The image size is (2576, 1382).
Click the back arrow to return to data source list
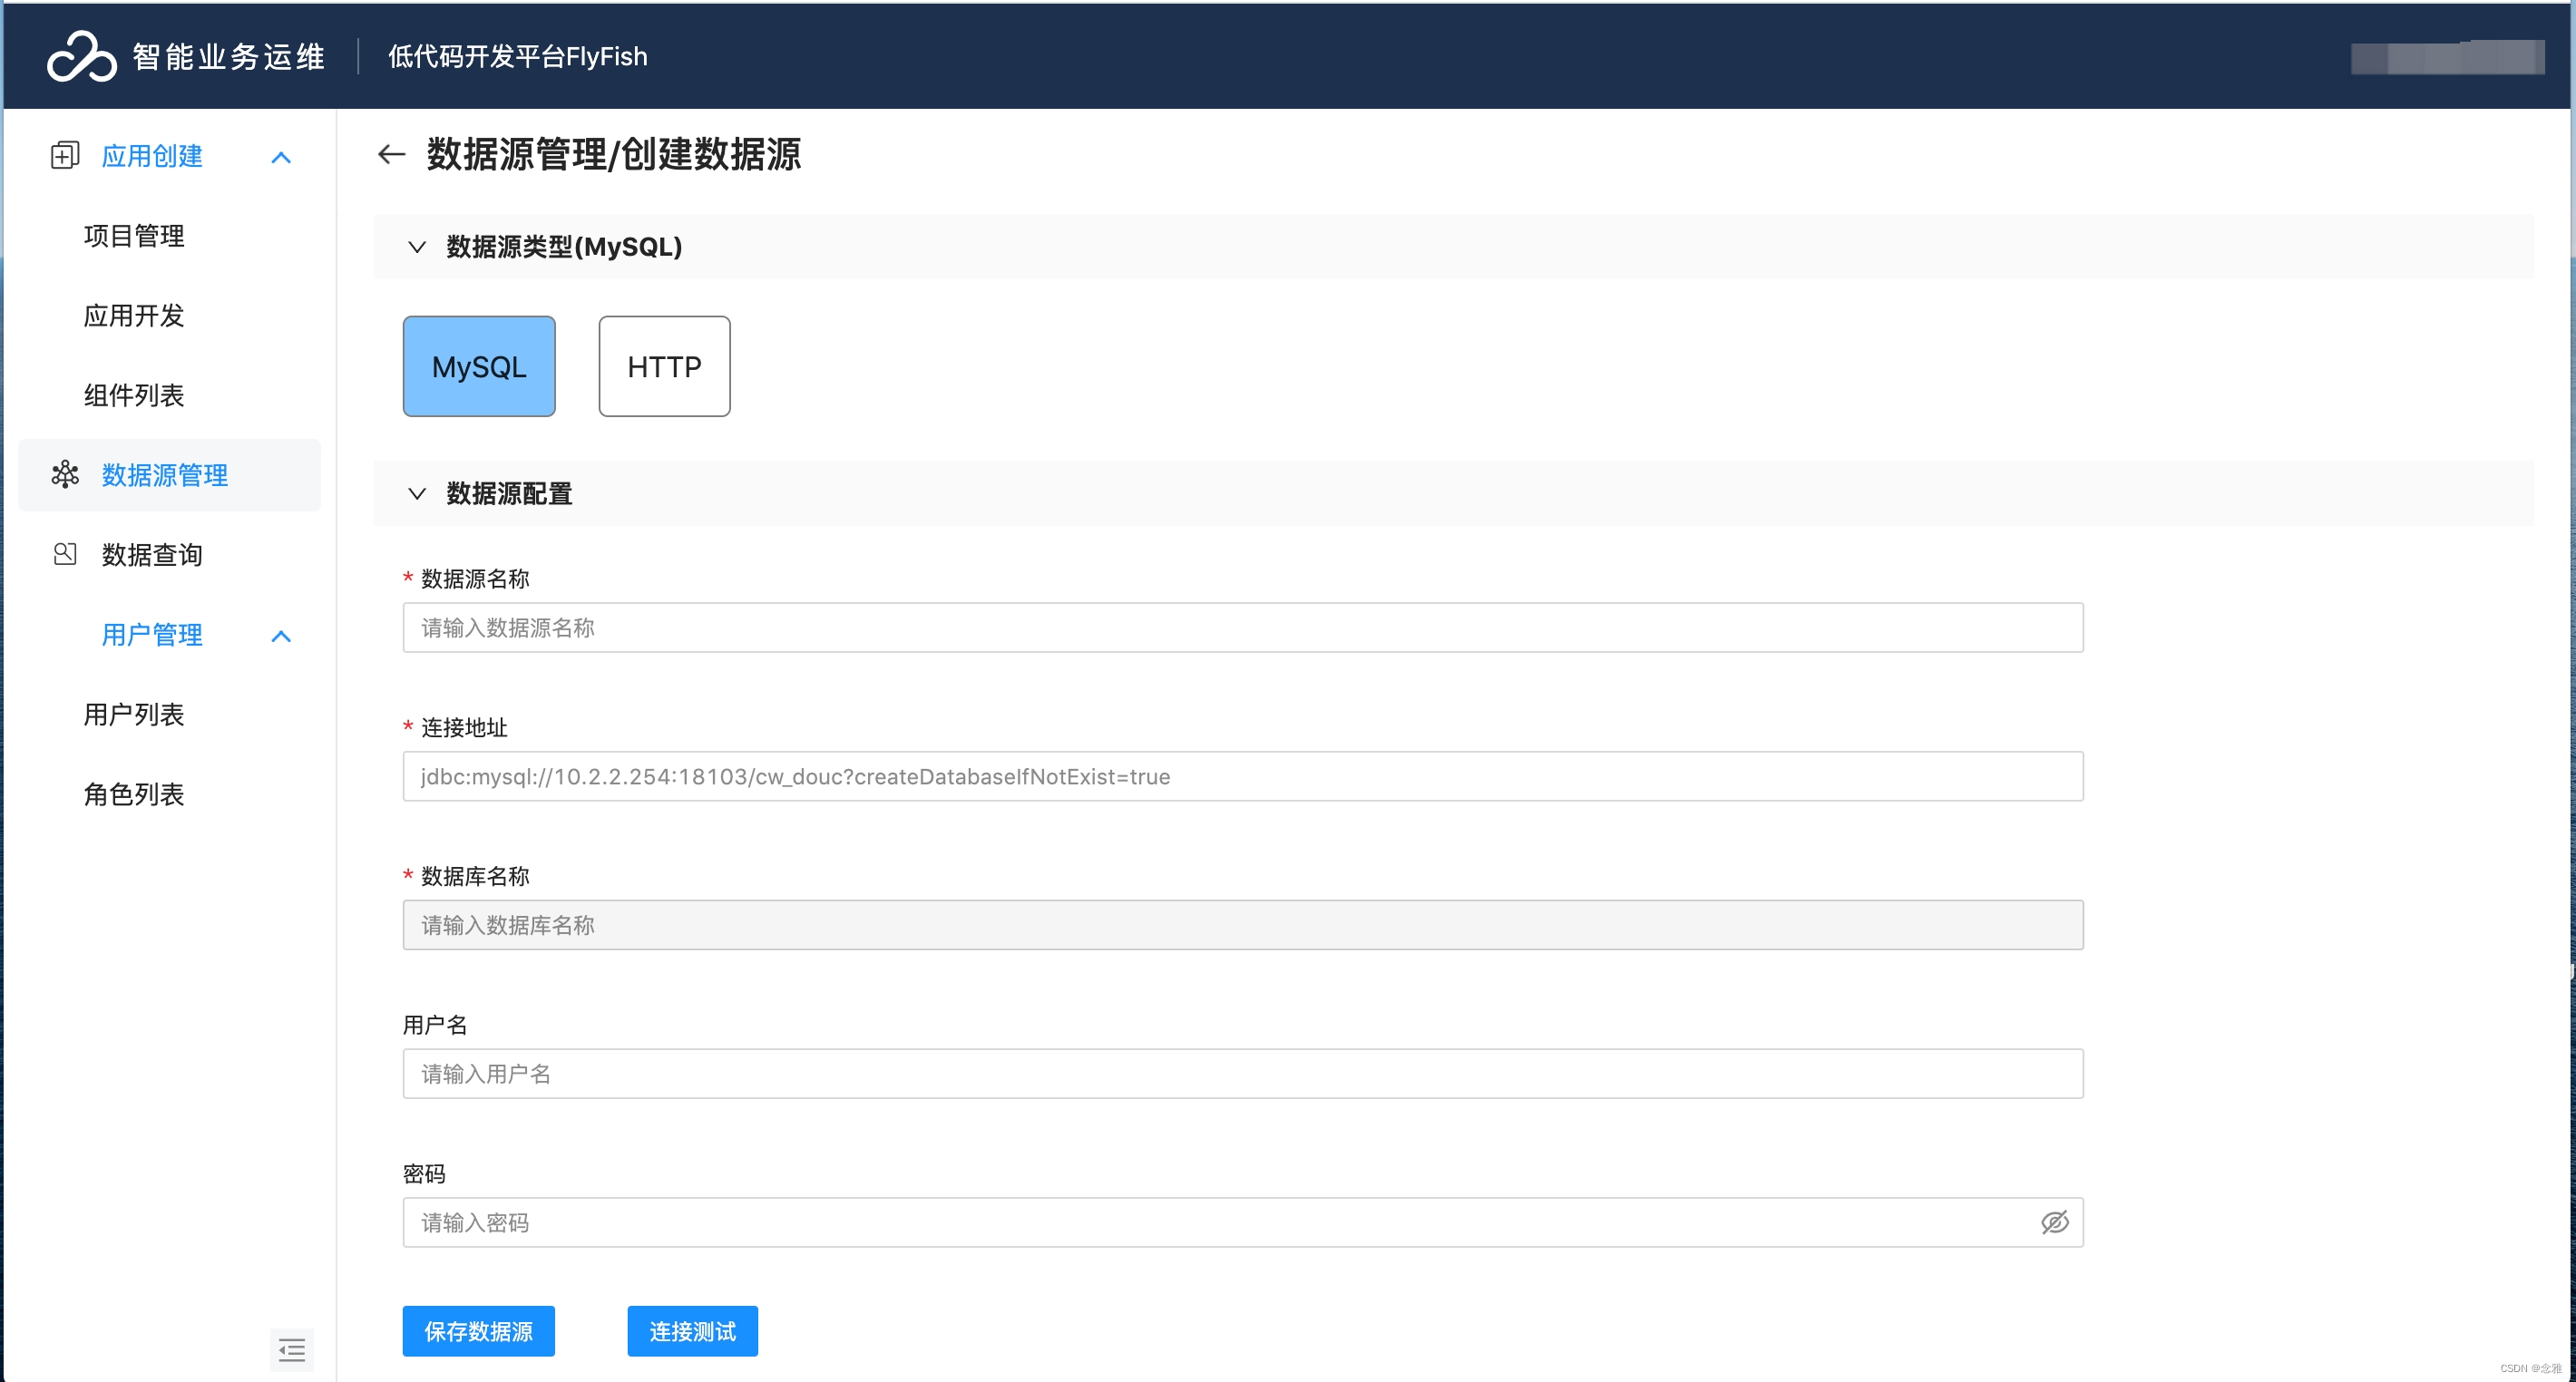click(391, 154)
